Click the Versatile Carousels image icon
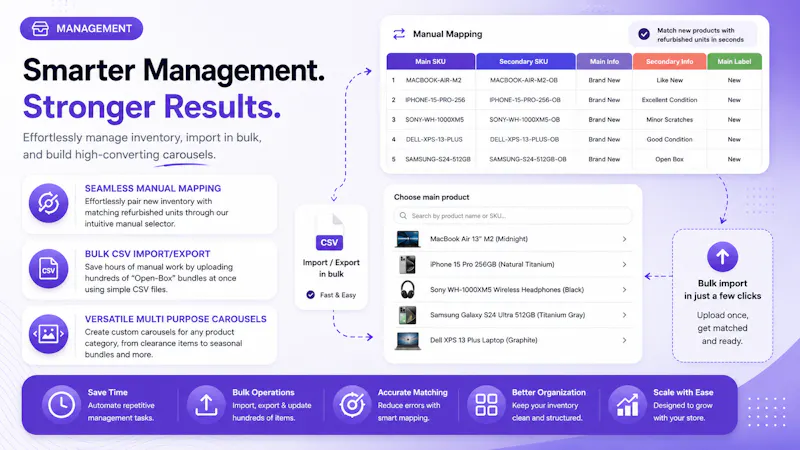Screen dimensions: 800x450 click(x=48, y=334)
